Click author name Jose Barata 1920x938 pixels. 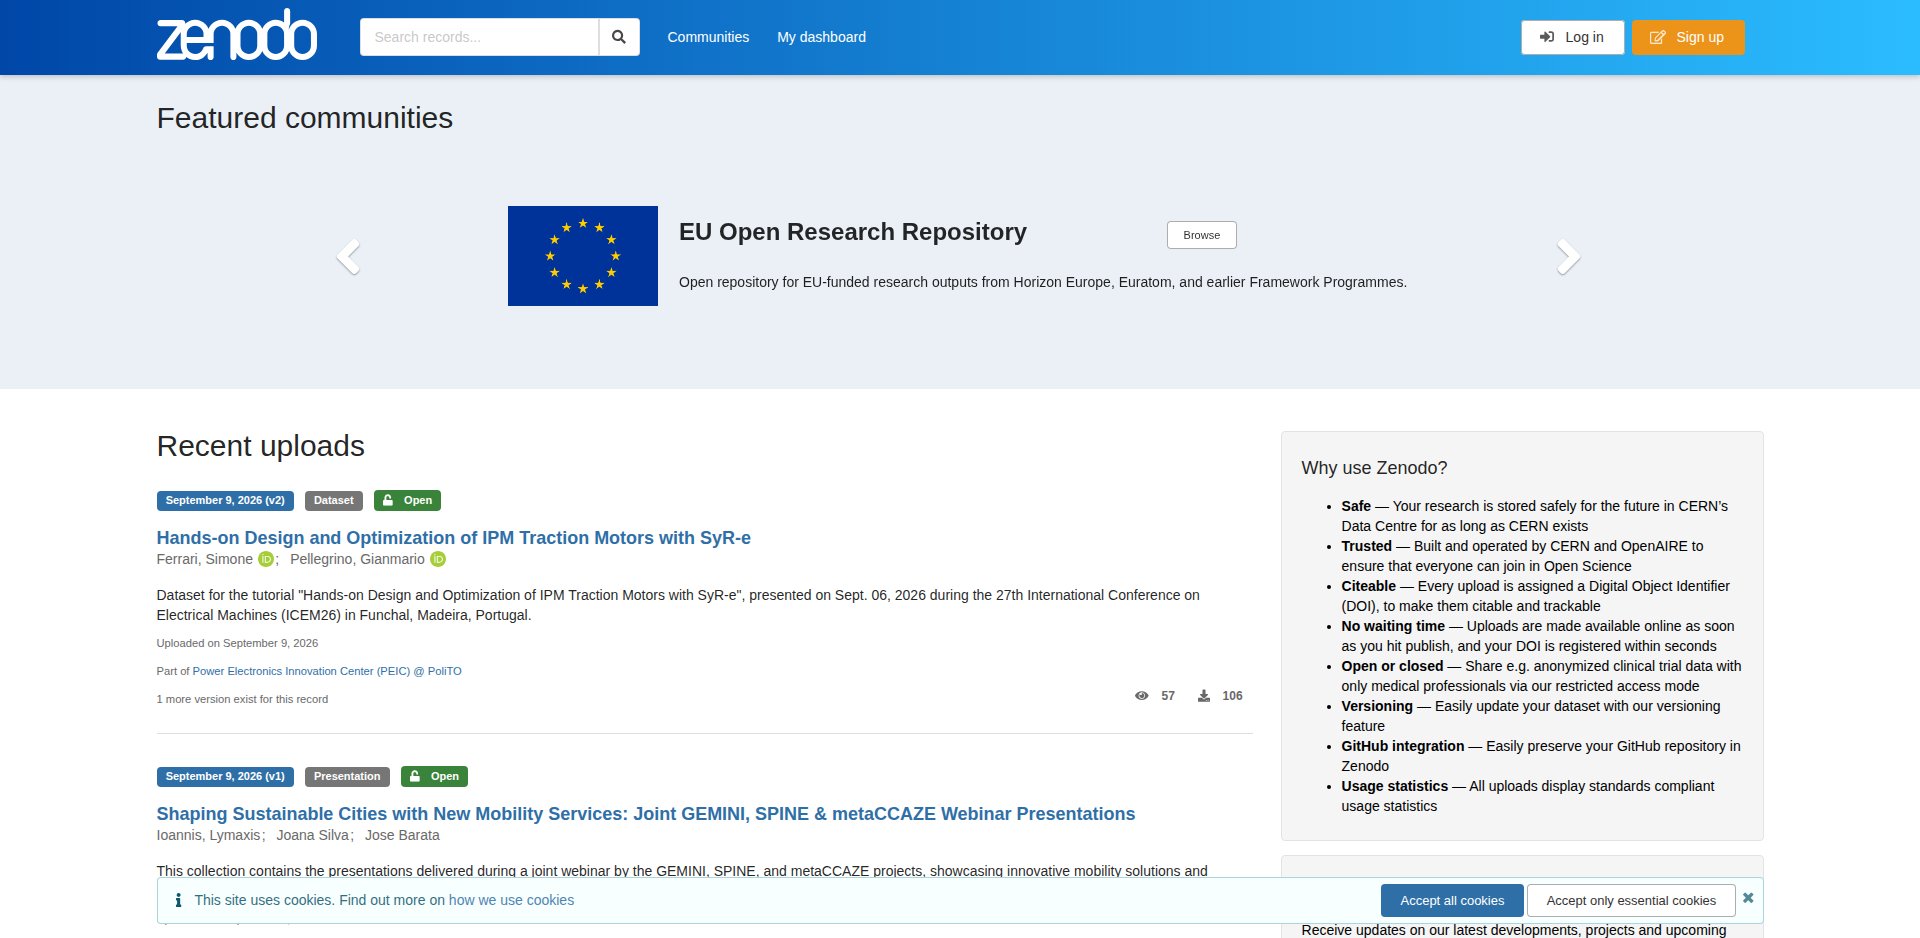pyautogui.click(x=402, y=835)
